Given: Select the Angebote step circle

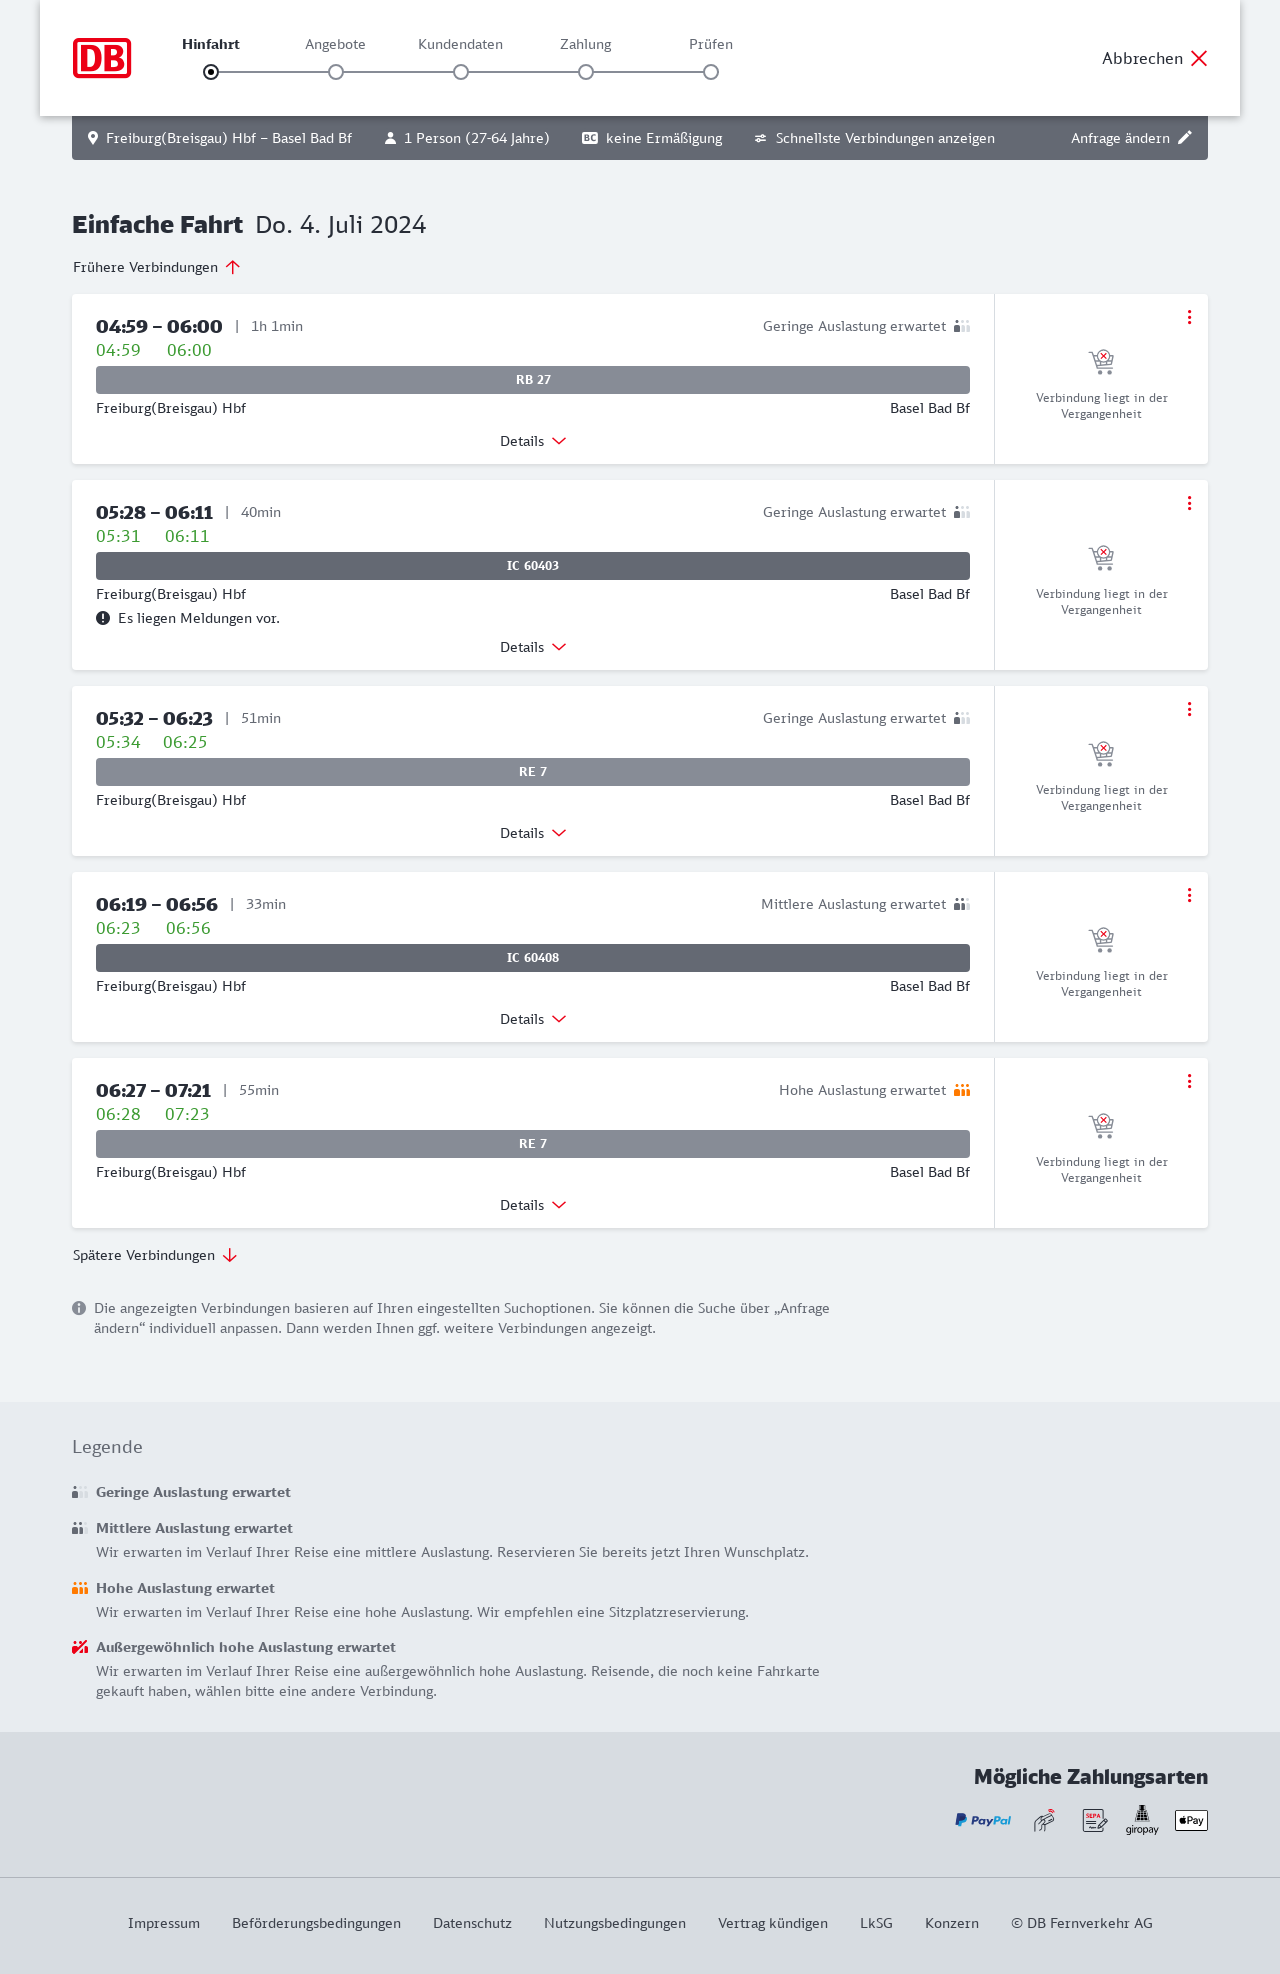Looking at the screenshot, I should click(336, 72).
